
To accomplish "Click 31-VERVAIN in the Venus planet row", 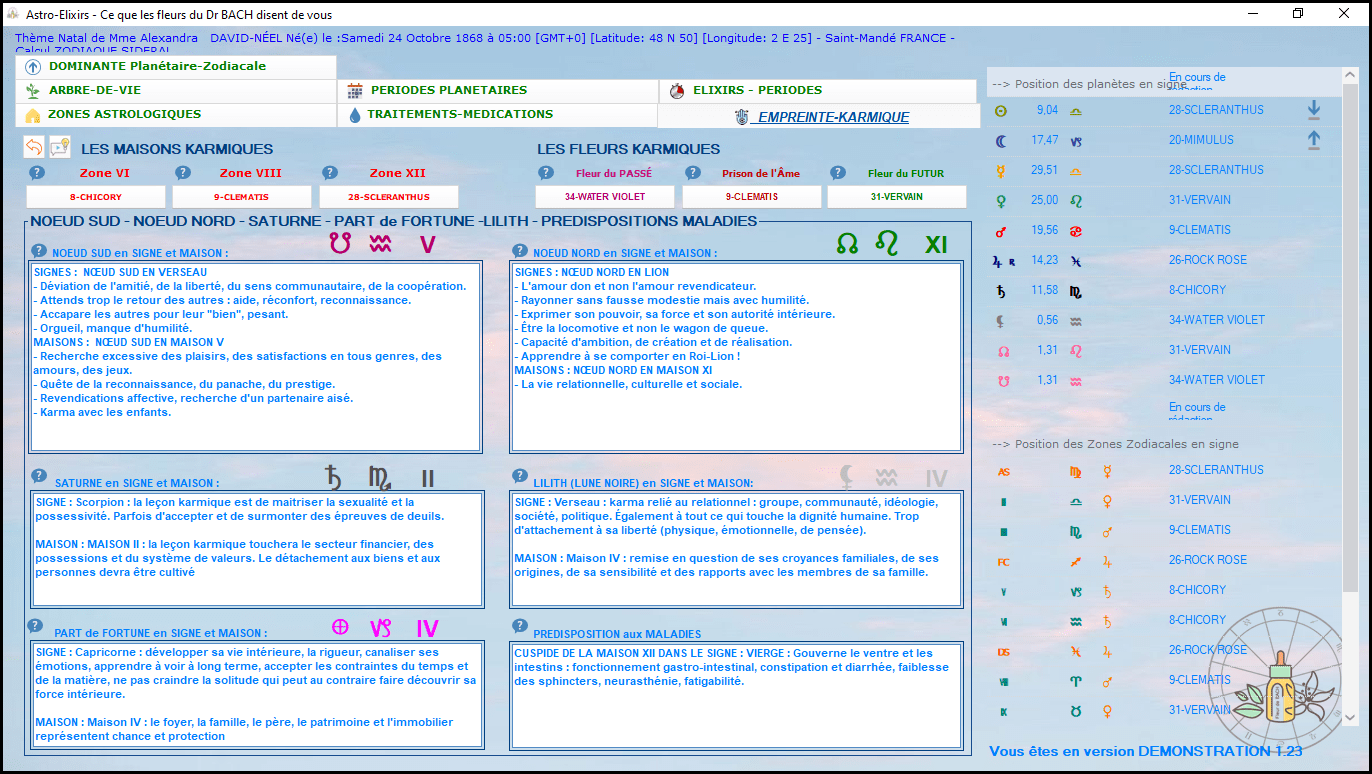I will pos(1200,200).
